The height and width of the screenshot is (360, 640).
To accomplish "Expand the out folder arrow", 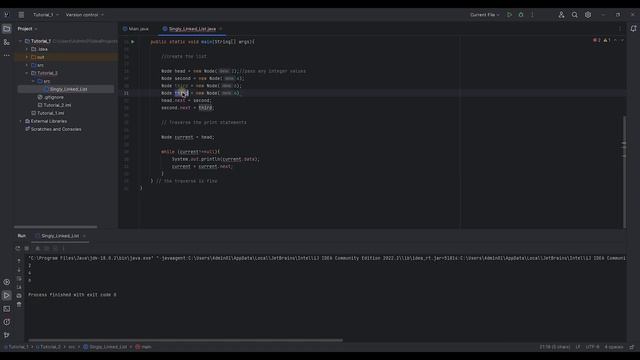I will [x=27, y=57].
